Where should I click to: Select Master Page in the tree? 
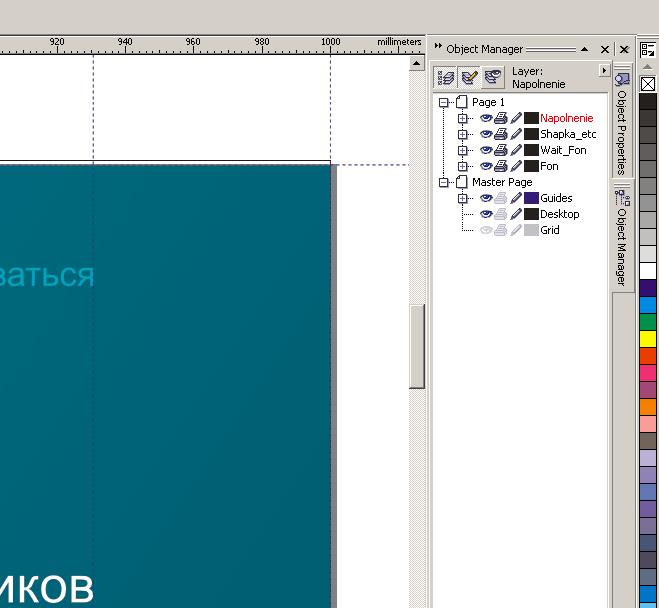(x=502, y=182)
